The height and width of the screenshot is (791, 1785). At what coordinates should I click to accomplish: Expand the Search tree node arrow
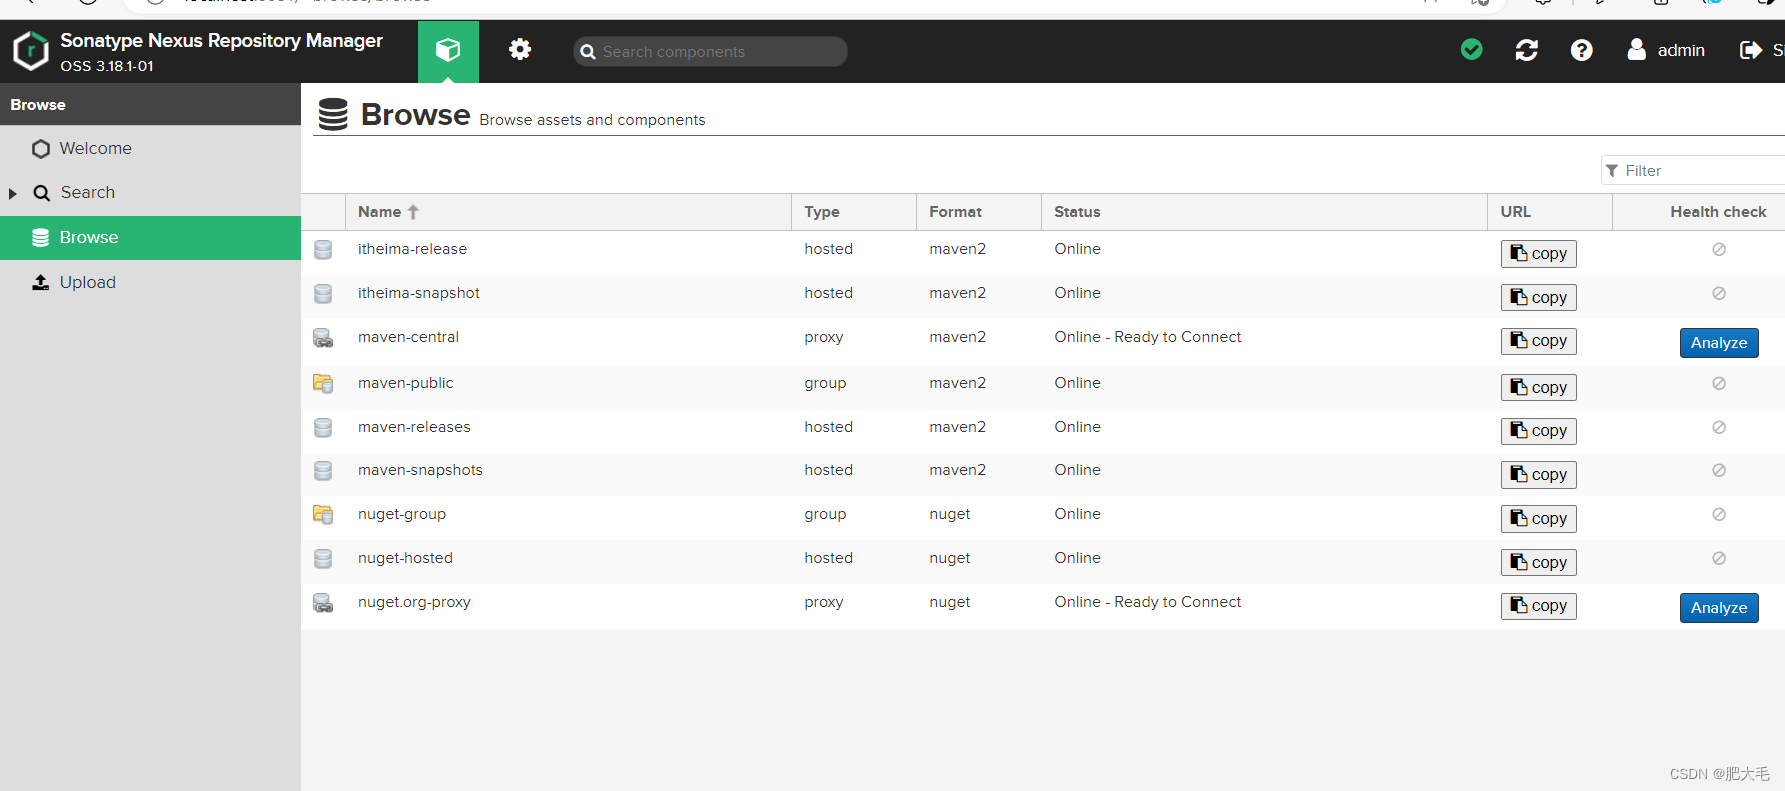[x=13, y=193]
